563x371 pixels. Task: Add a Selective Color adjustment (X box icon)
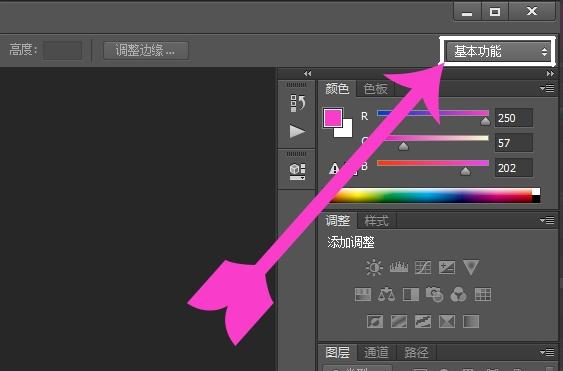(447, 321)
